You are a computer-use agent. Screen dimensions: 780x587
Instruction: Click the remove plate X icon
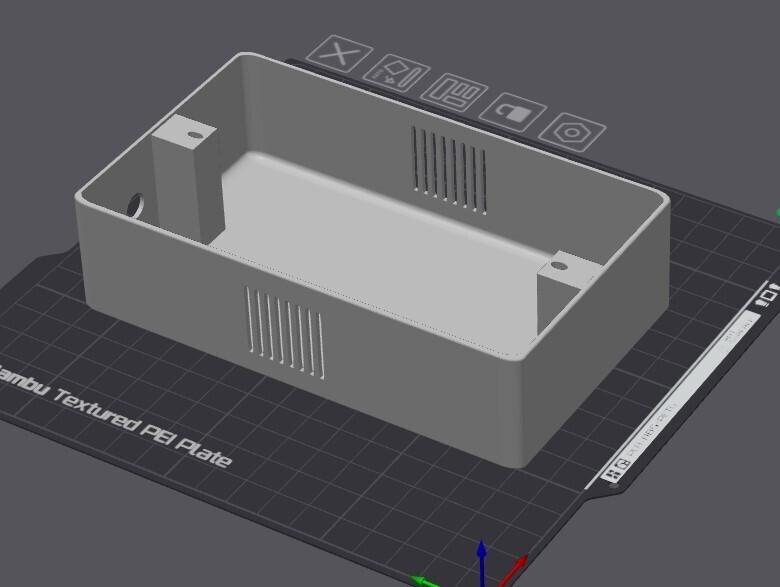pyautogui.click(x=340, y=54)
